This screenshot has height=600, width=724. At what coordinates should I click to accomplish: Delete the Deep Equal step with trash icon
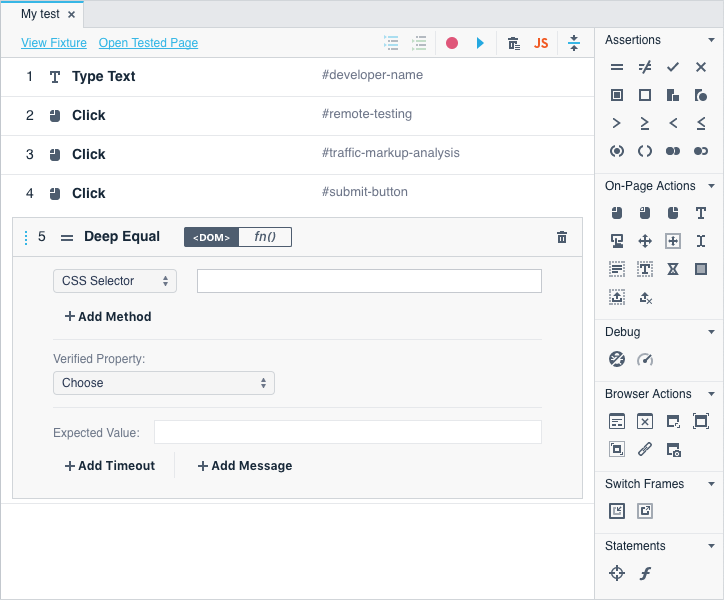tap(562, 237)
